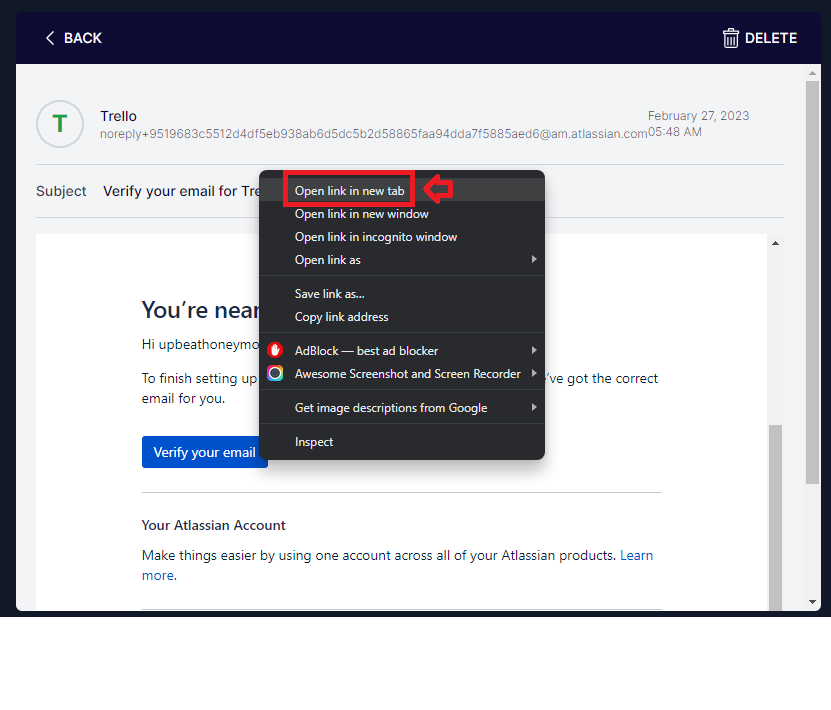Click the Awesome Screenshot colorful circle icon
This screenshot has width=831, height=710.
275,374
